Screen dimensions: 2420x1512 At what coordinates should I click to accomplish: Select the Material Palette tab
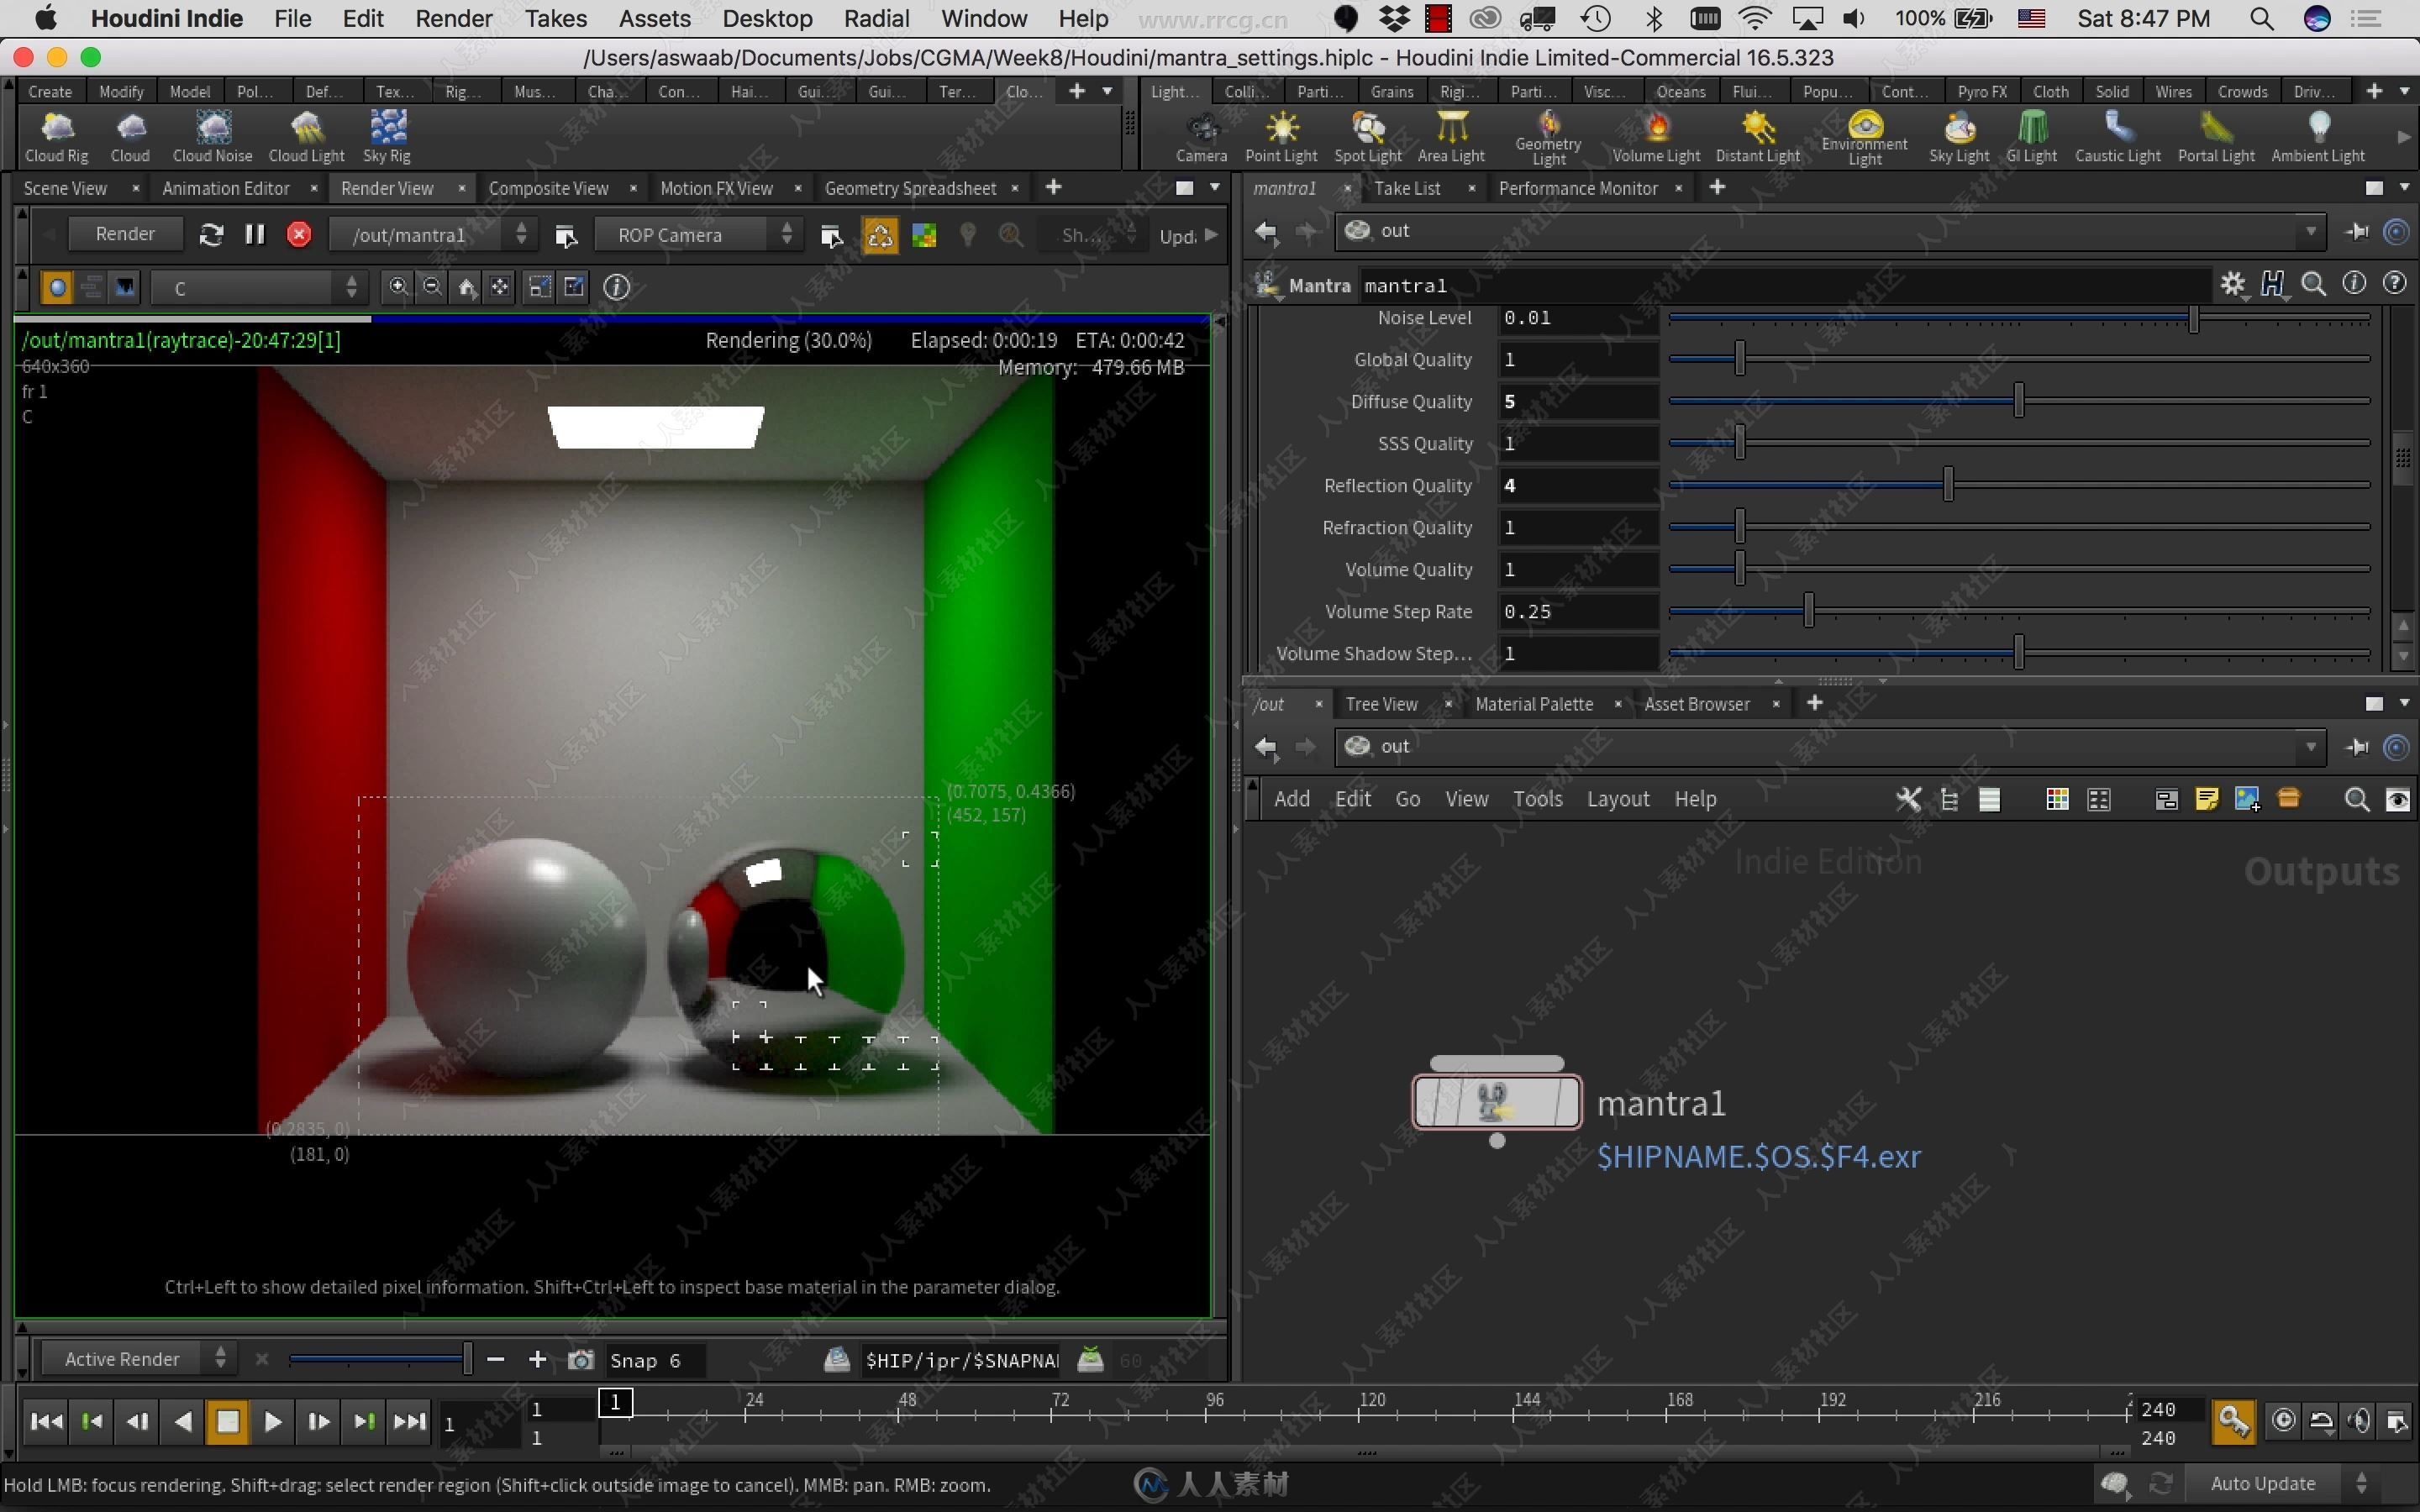coord(1534,704)
